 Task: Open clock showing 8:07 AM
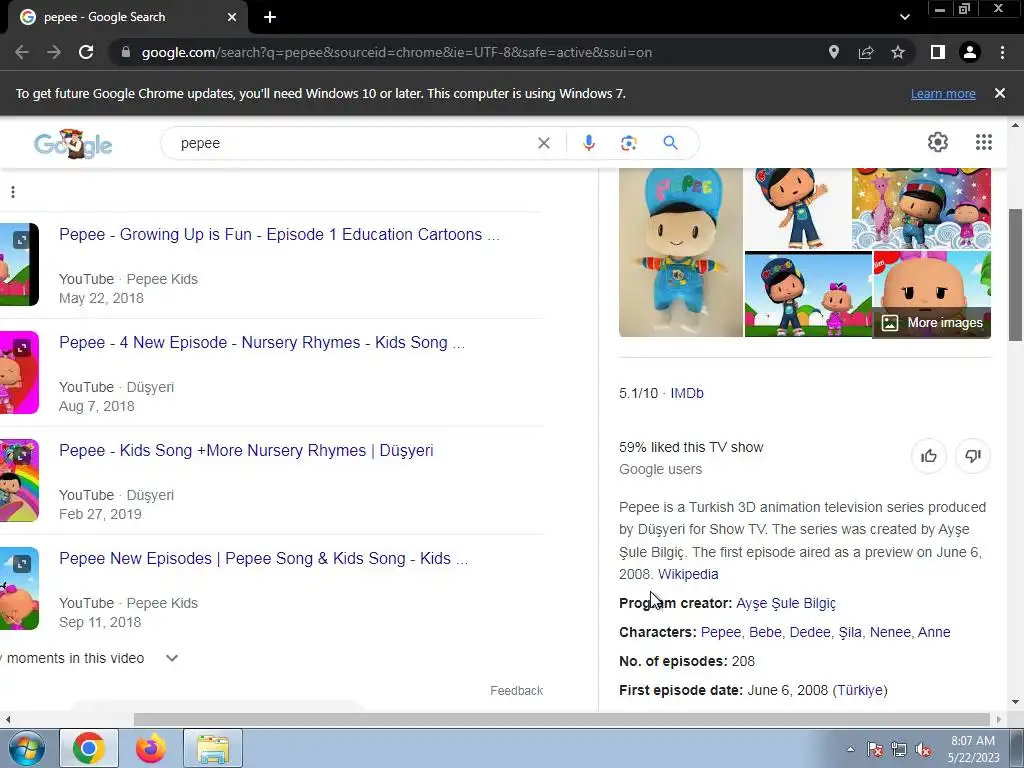pos(973,749)
